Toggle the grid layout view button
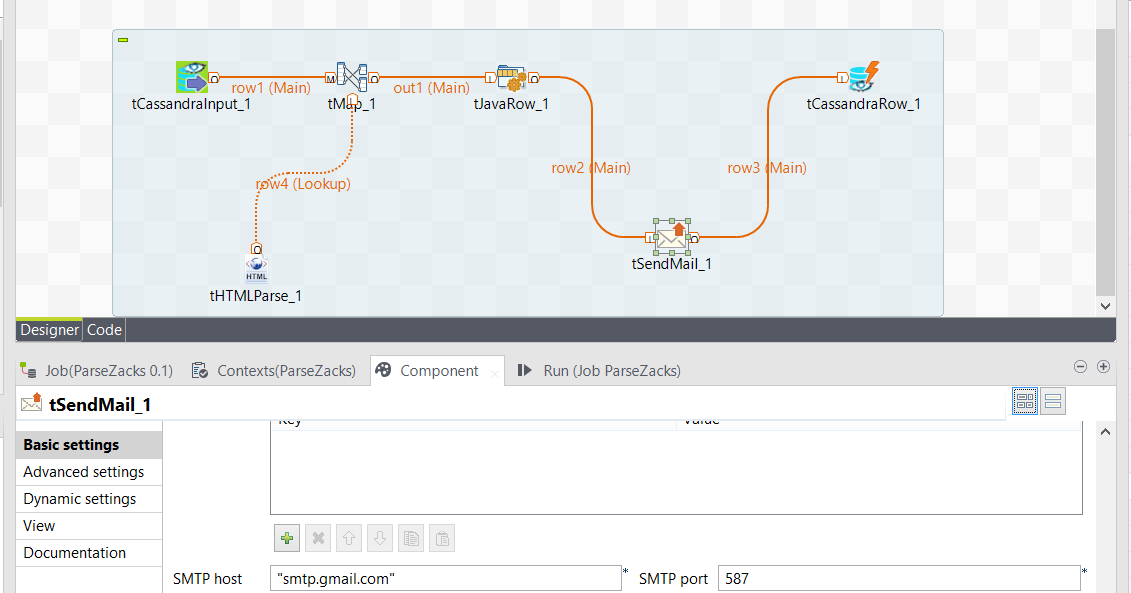 (x=1024, y=400)
